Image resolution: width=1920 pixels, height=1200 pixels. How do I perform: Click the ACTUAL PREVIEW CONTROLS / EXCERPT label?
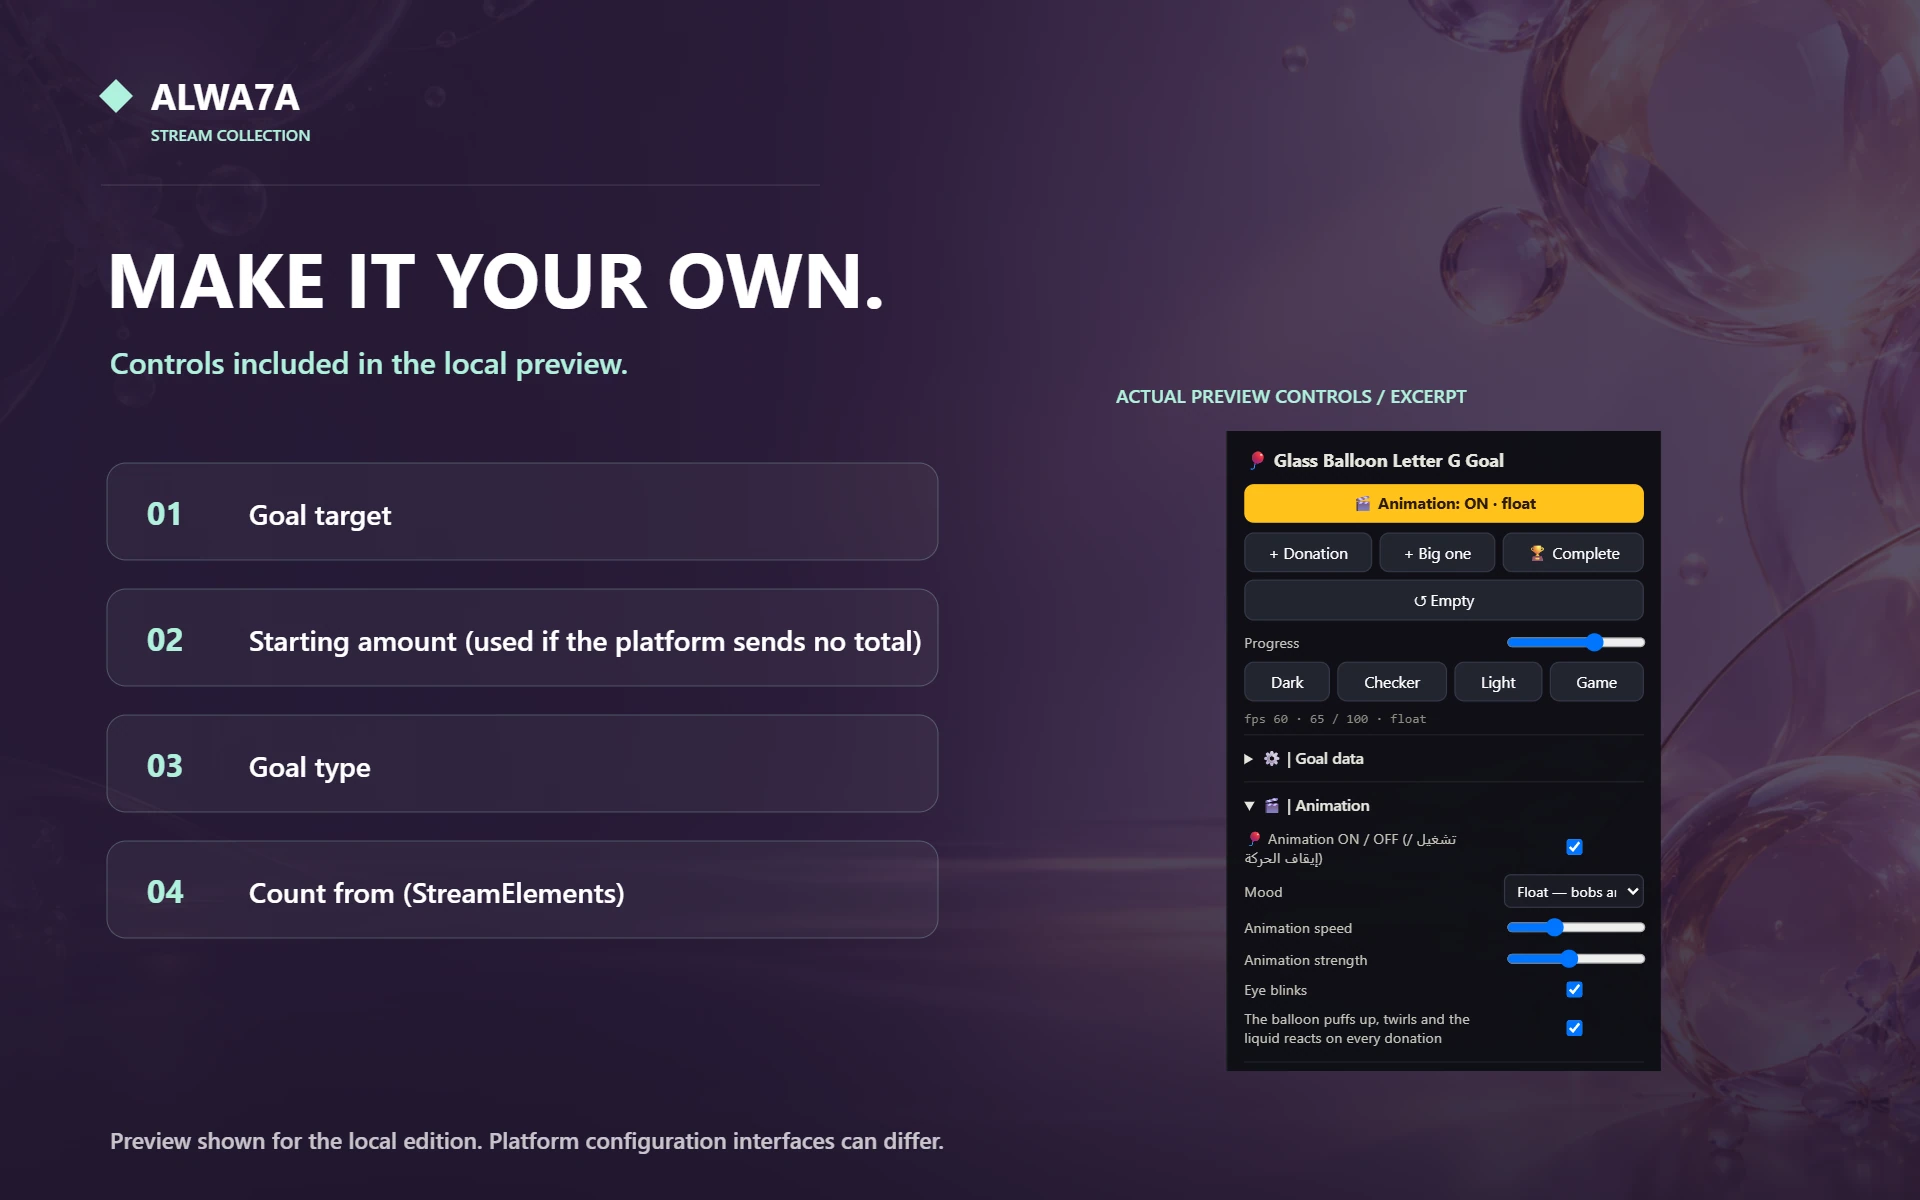coord(1291,397)
